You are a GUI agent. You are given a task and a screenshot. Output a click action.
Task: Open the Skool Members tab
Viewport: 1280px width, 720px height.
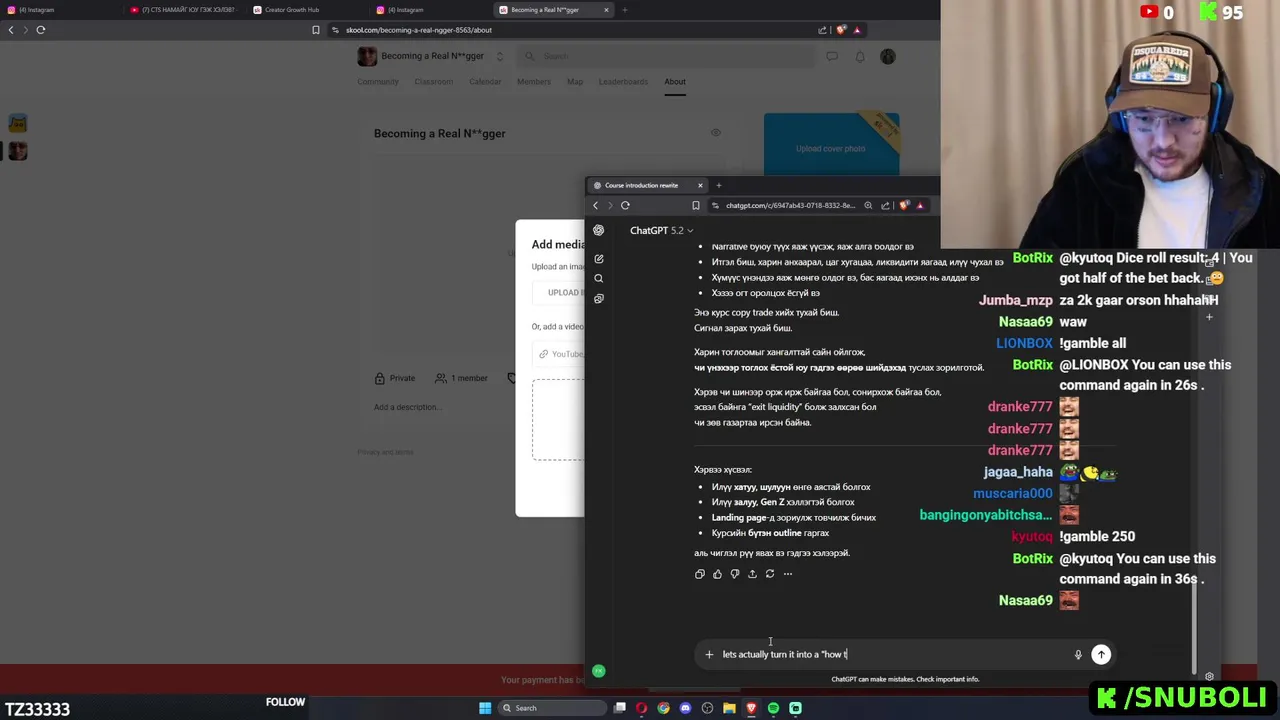coord(534,82)
